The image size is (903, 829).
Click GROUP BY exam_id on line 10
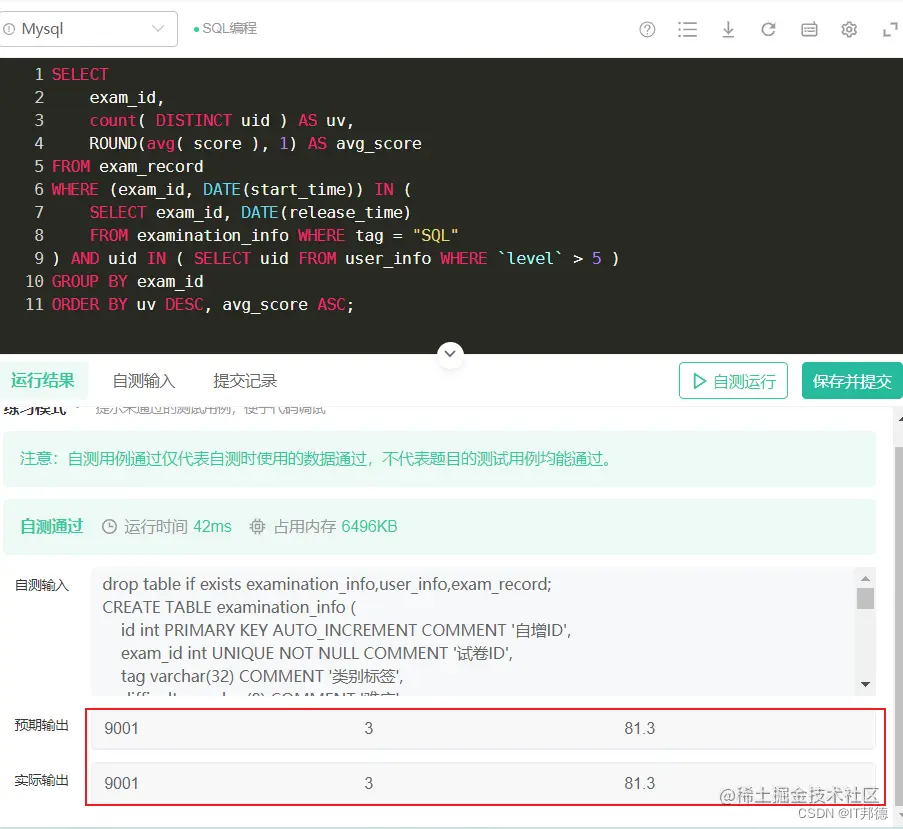pyautogui.click(x=127, y=282)
